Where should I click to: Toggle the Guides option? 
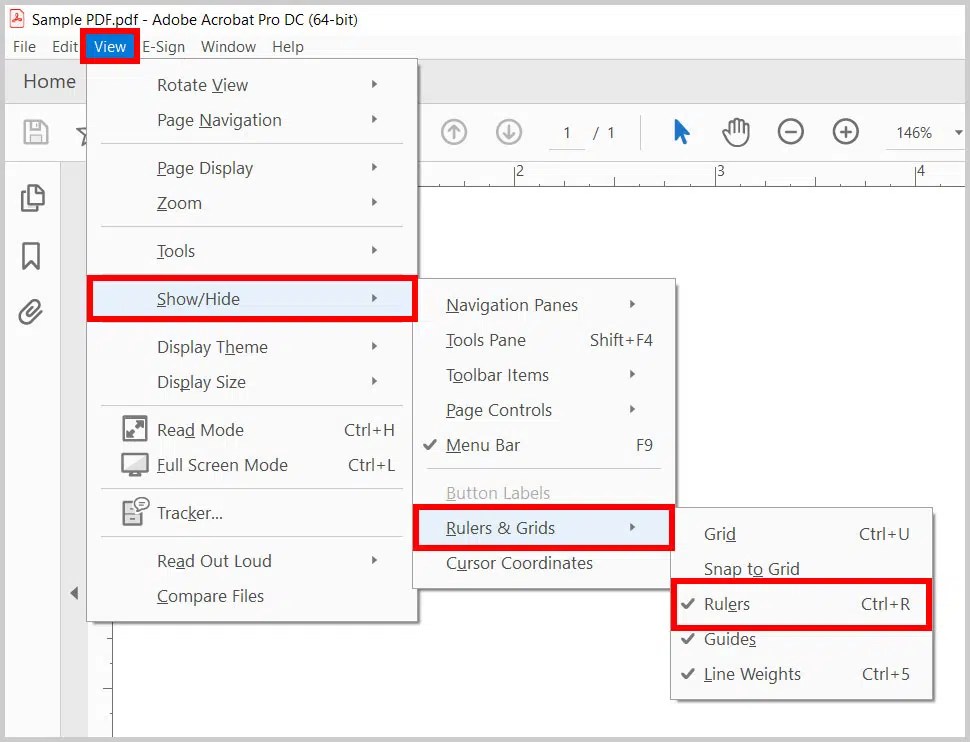pos(801,639)
